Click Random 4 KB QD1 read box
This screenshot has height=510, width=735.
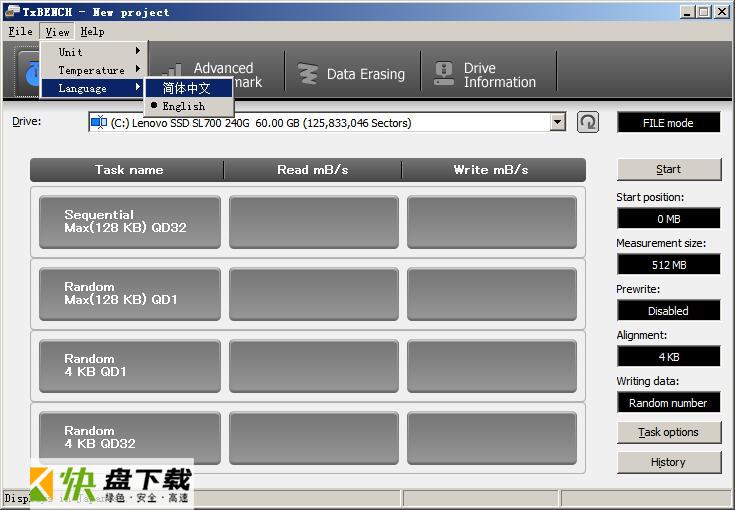click(x=314, y=366)
